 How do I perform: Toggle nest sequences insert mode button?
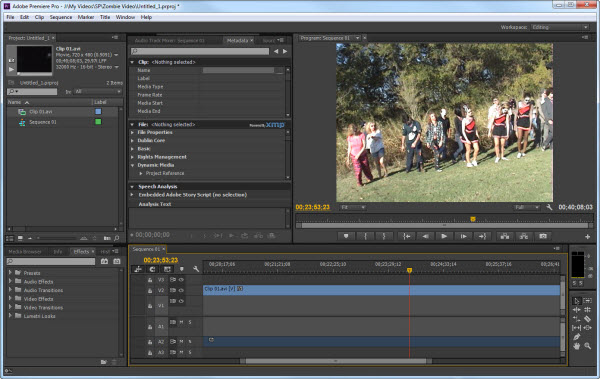138,269
